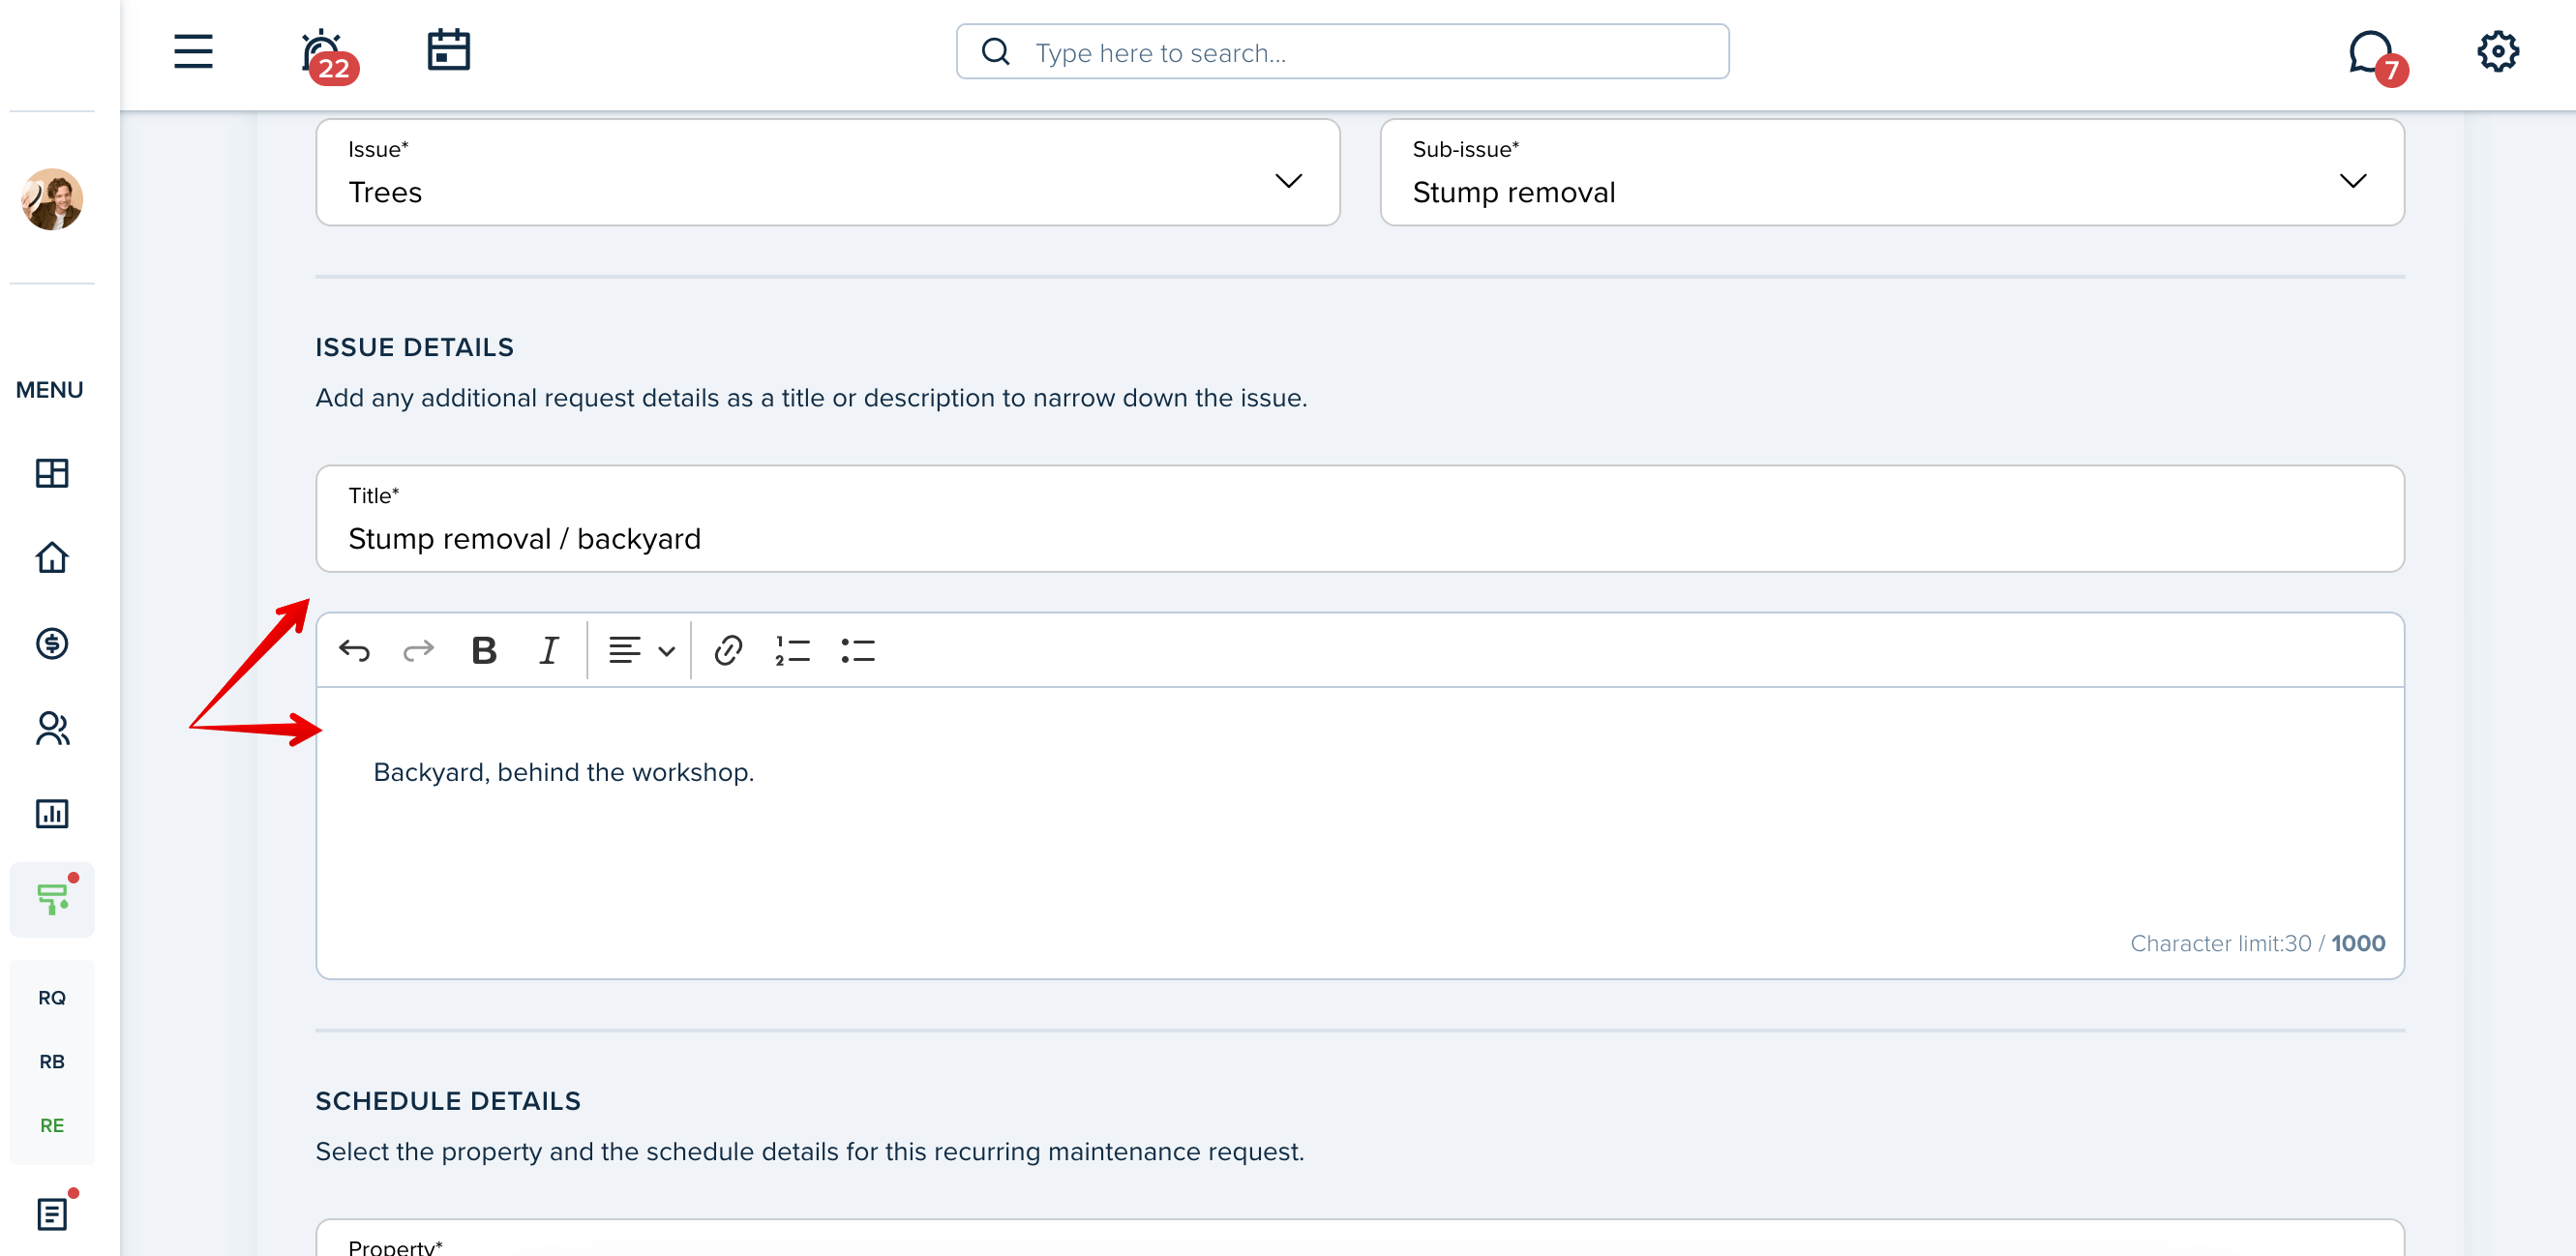This screenshot has height=1256, width=2576.
Task: Toggle italic formatting
Action: tap(548, 651)
